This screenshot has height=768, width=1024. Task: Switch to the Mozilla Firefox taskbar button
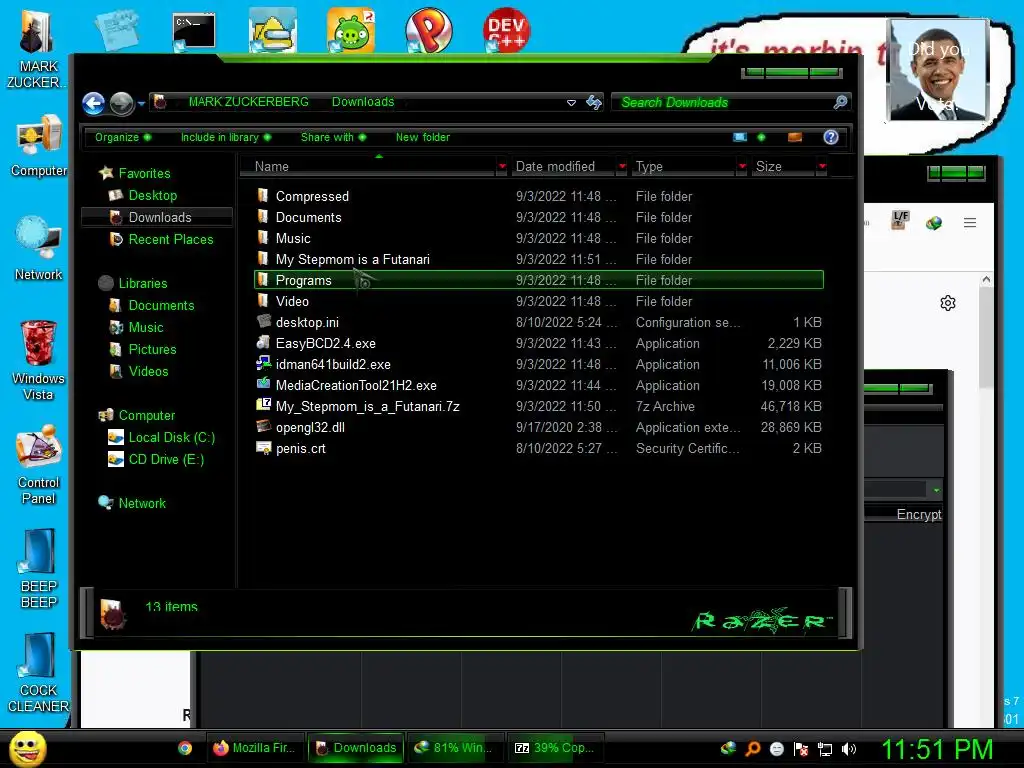coord(256,748)
